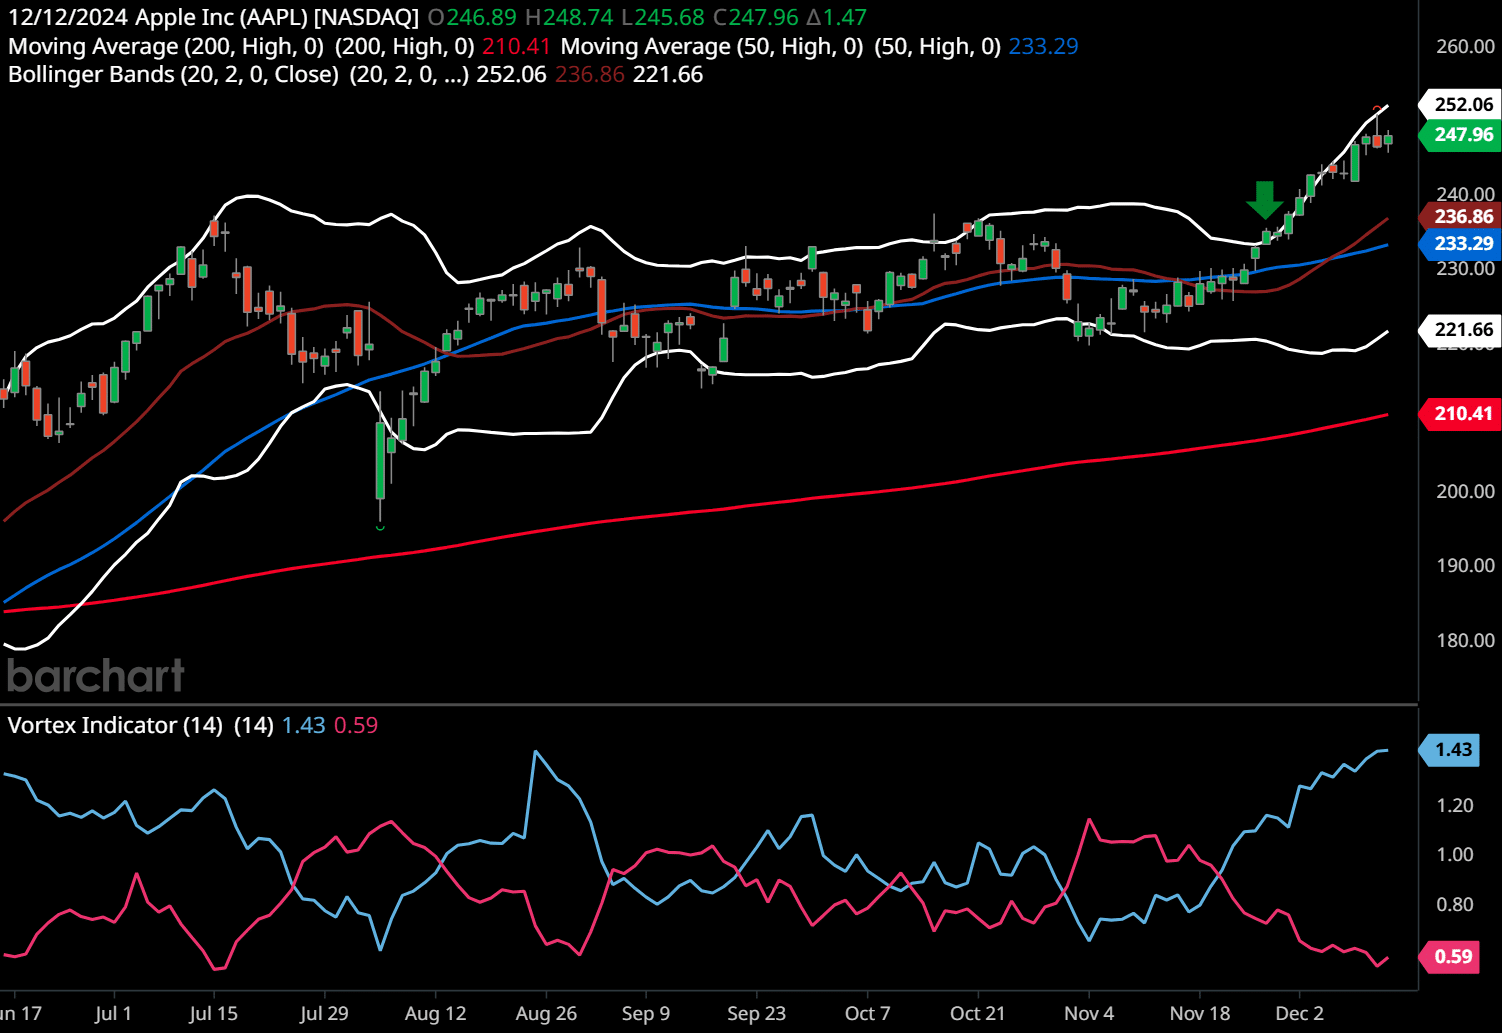Click the "Oct 7" date axis label

[867, 1013]
